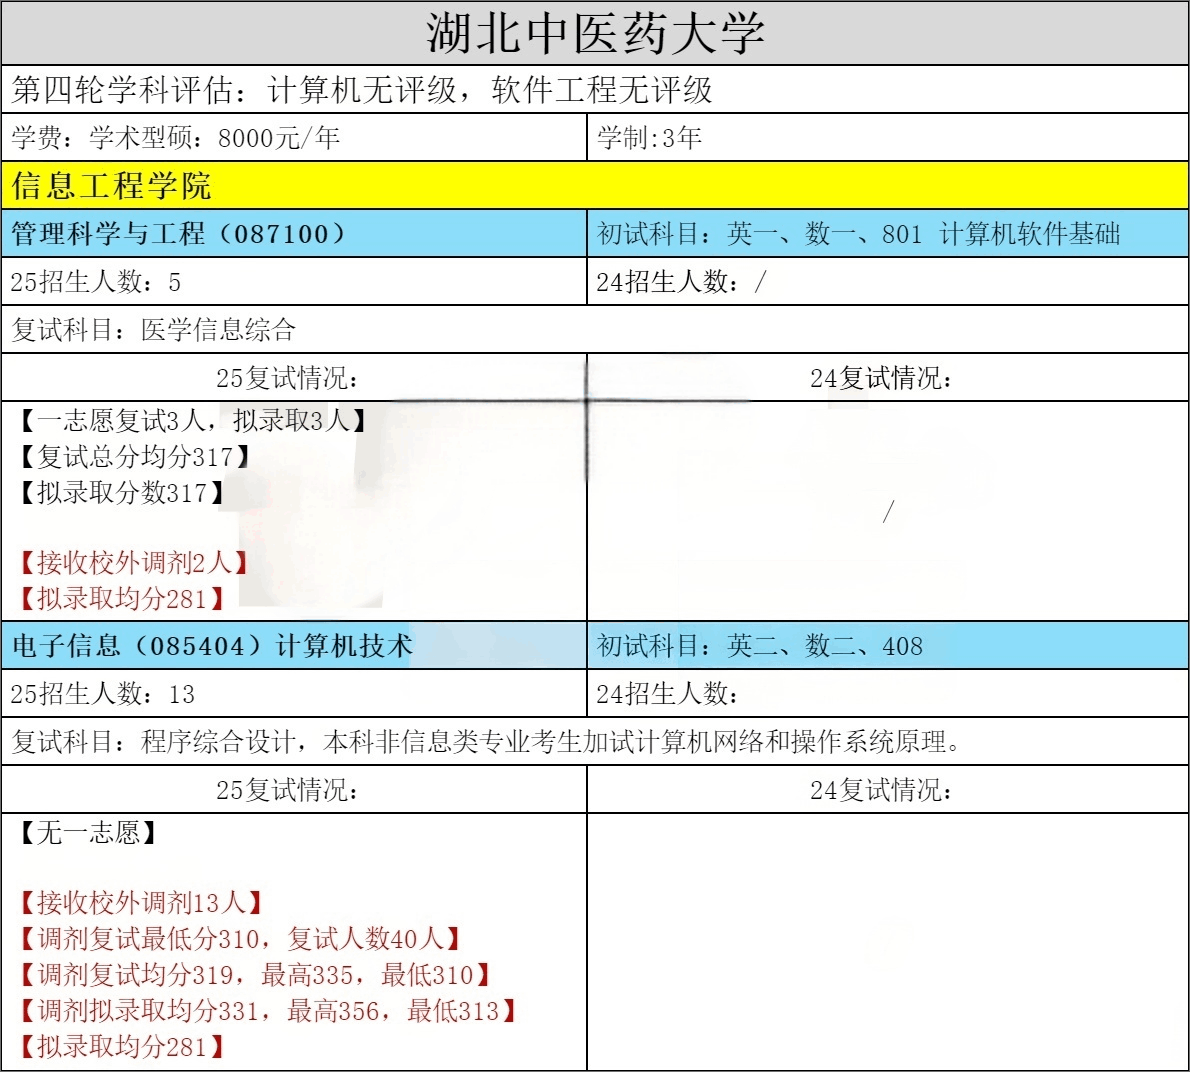Select the 拟录取分数317 line
The width and height of the screenshot is (1190, 1072).
pyautogui.click(x=120, y=493)
